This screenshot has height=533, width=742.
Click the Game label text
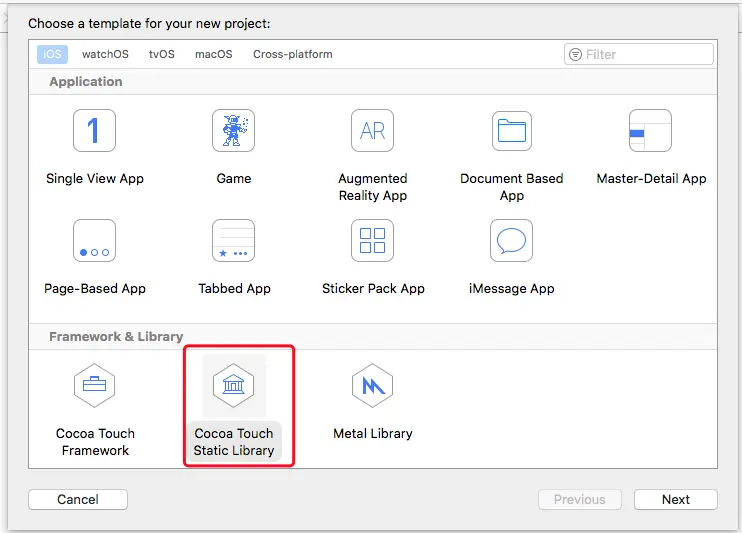pos(234,178)
